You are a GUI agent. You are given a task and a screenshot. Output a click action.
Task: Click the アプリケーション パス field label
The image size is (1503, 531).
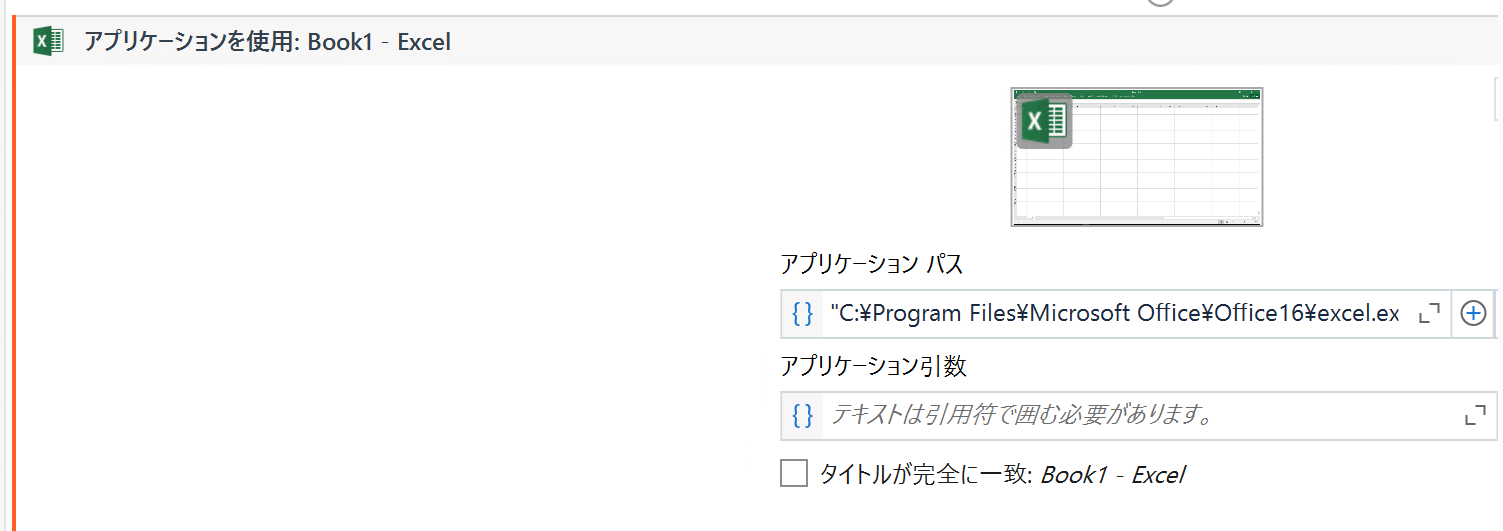pyautogui.click(x=871, y=264)
